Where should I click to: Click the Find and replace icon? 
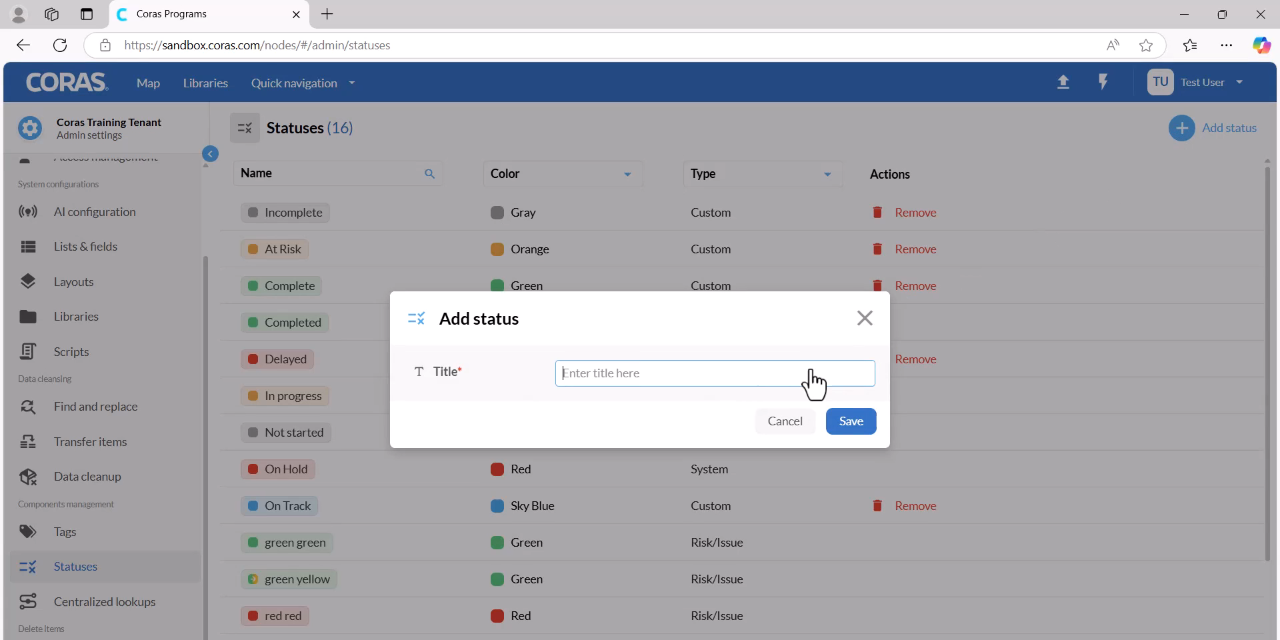[x=28, y=407]
